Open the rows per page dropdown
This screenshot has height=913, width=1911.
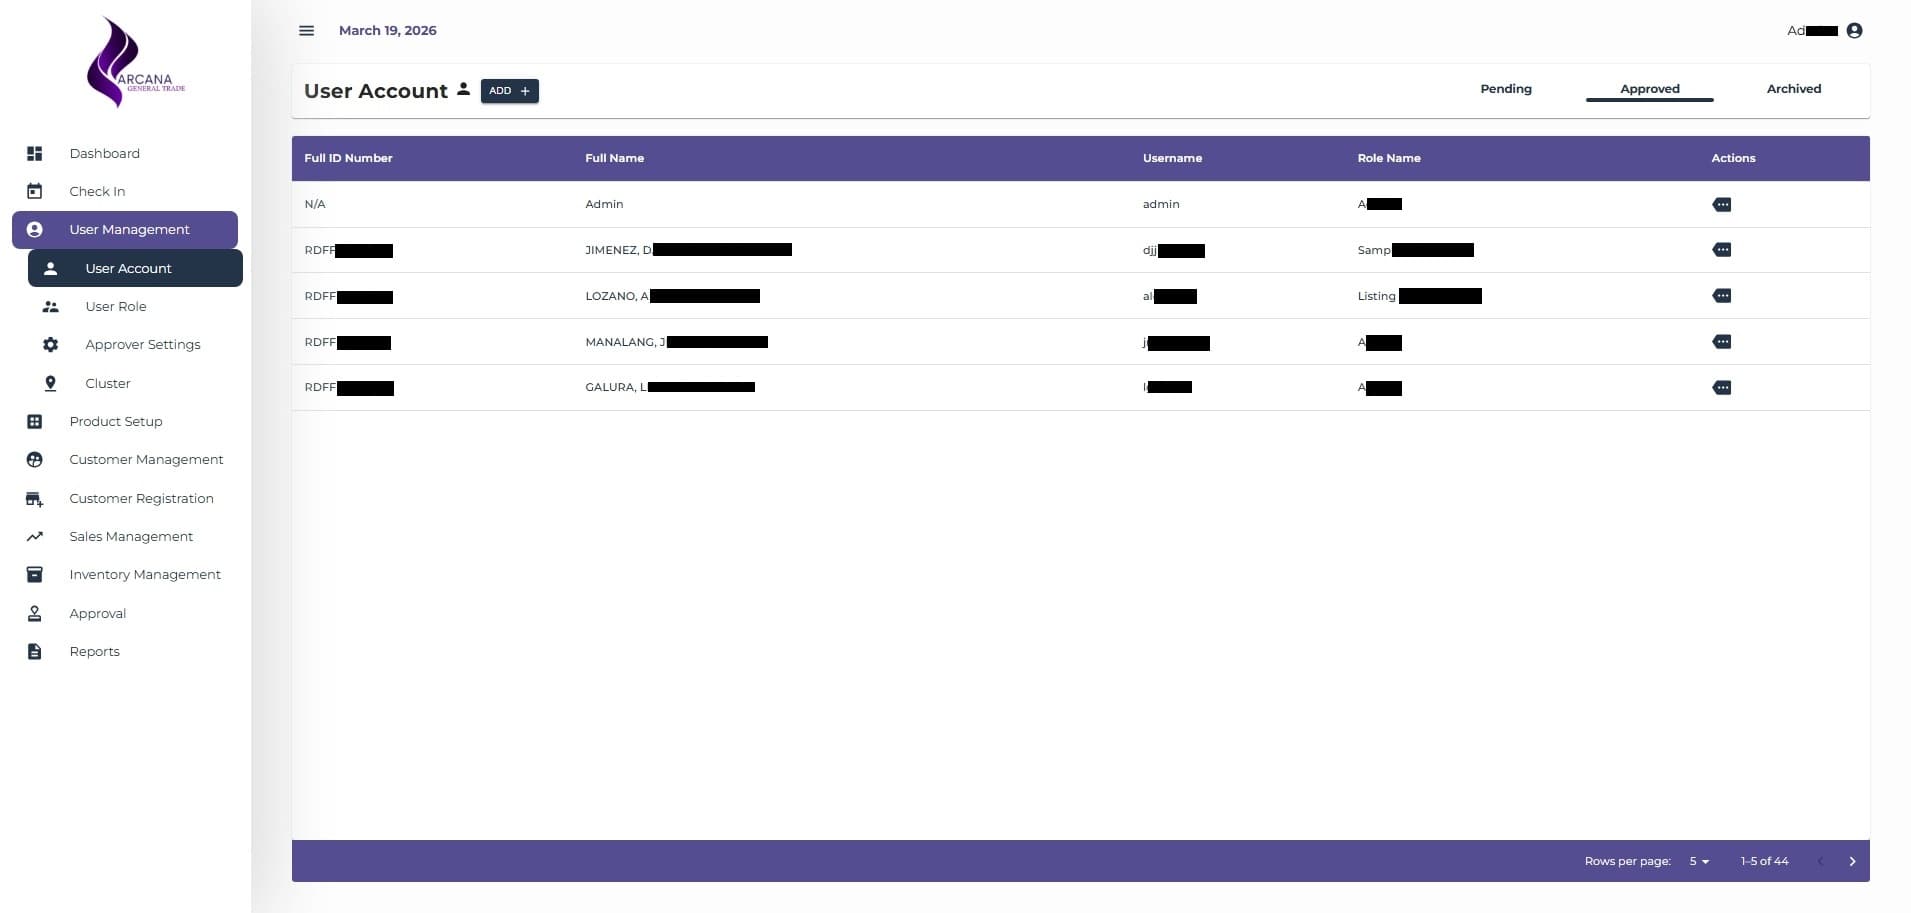[1698, 861]
